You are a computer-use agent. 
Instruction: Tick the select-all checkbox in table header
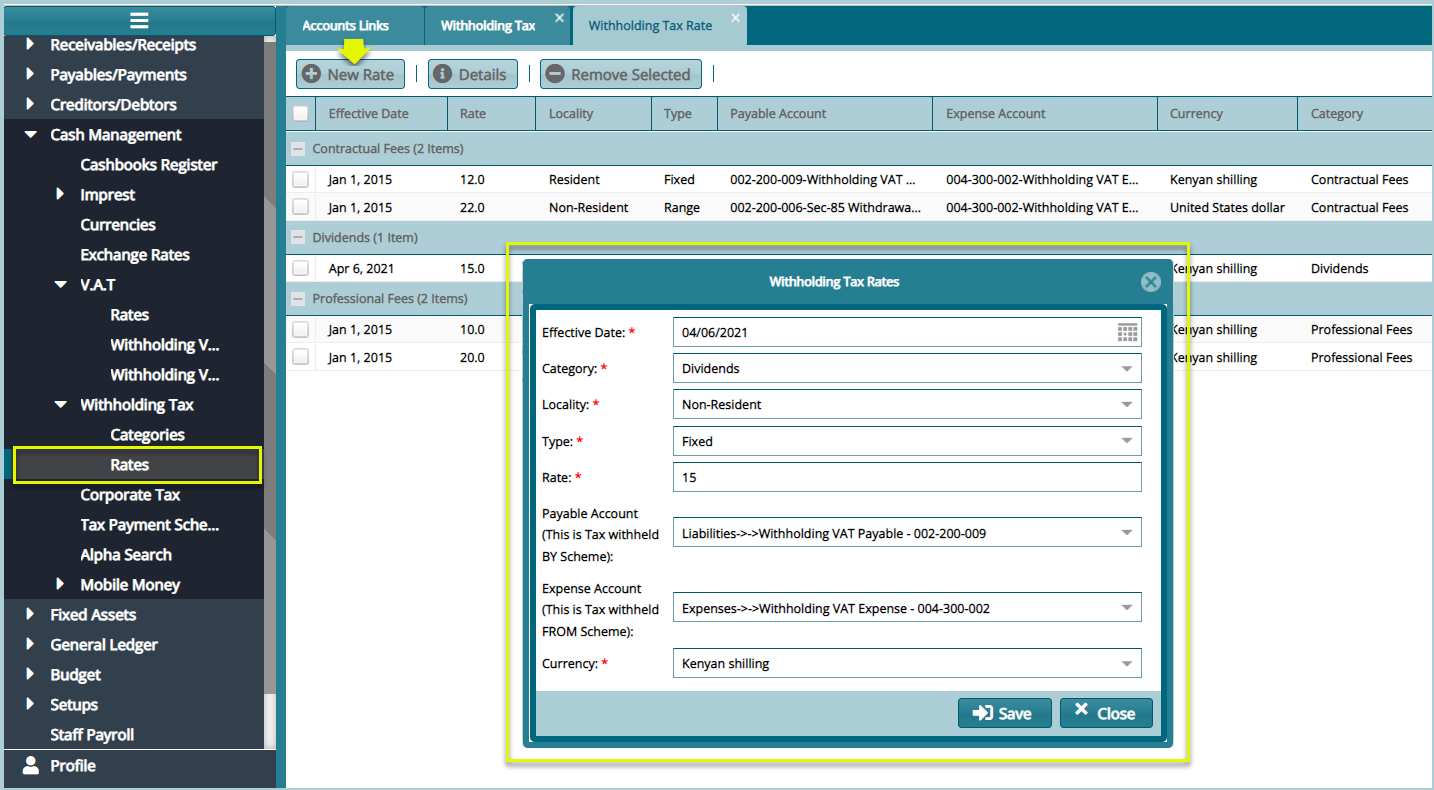tap(300, 114)
